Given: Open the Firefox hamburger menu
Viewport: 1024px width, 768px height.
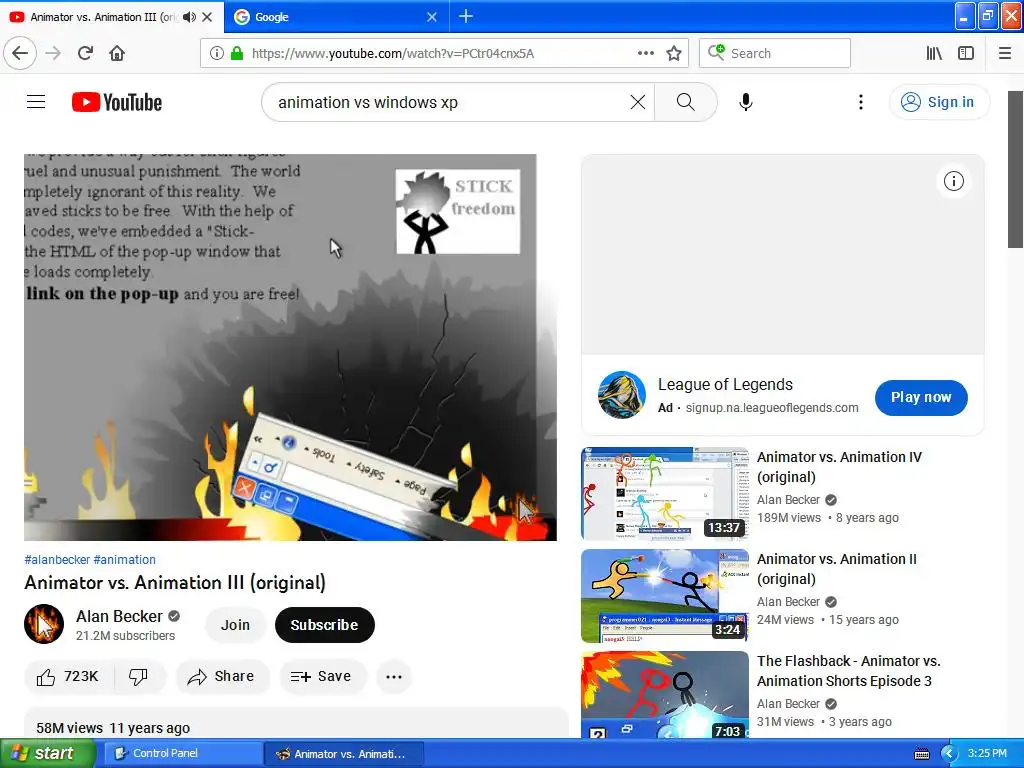Looking at the screenshot, I should click(x=1004, y=53).
